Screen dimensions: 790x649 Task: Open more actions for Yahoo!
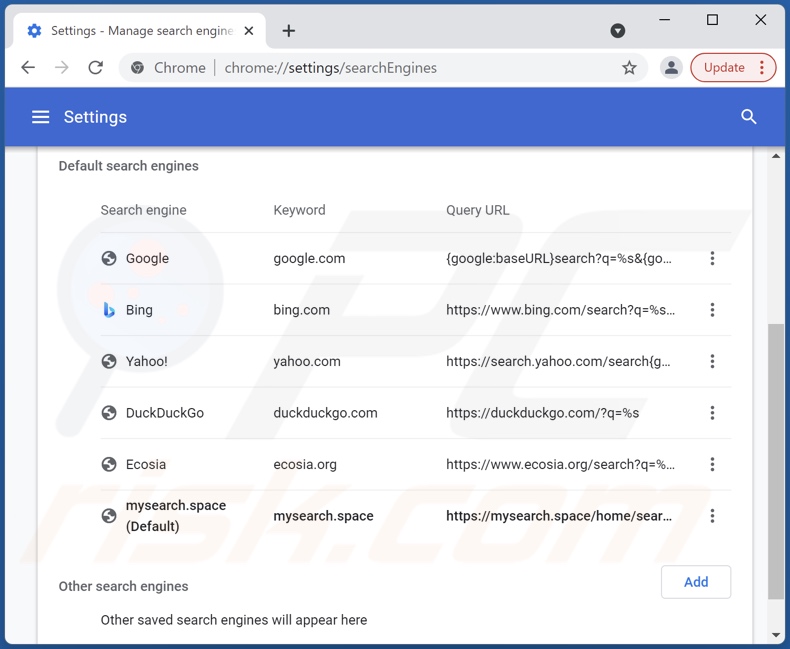tap(712, 361)
